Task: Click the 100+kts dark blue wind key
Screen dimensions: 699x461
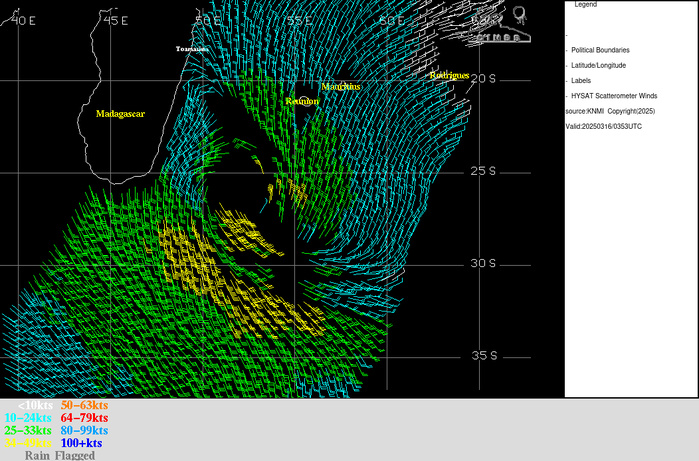Action: 81,443
